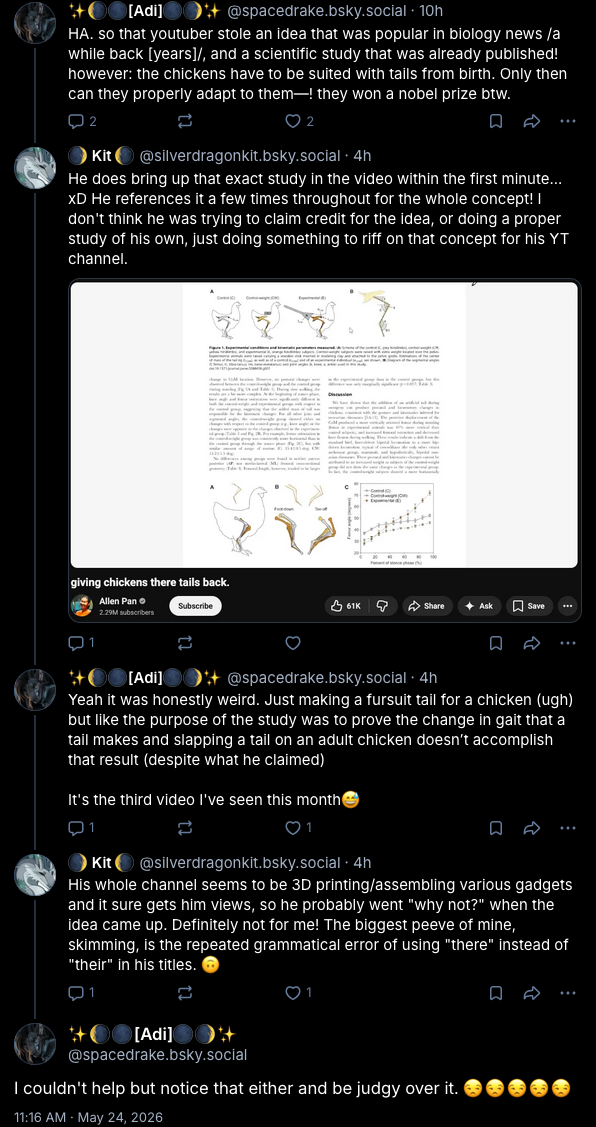Screen dimensions: 596x1127
Task: Repost Adi's first post about the YouTuber
Action: pos(185,121)
